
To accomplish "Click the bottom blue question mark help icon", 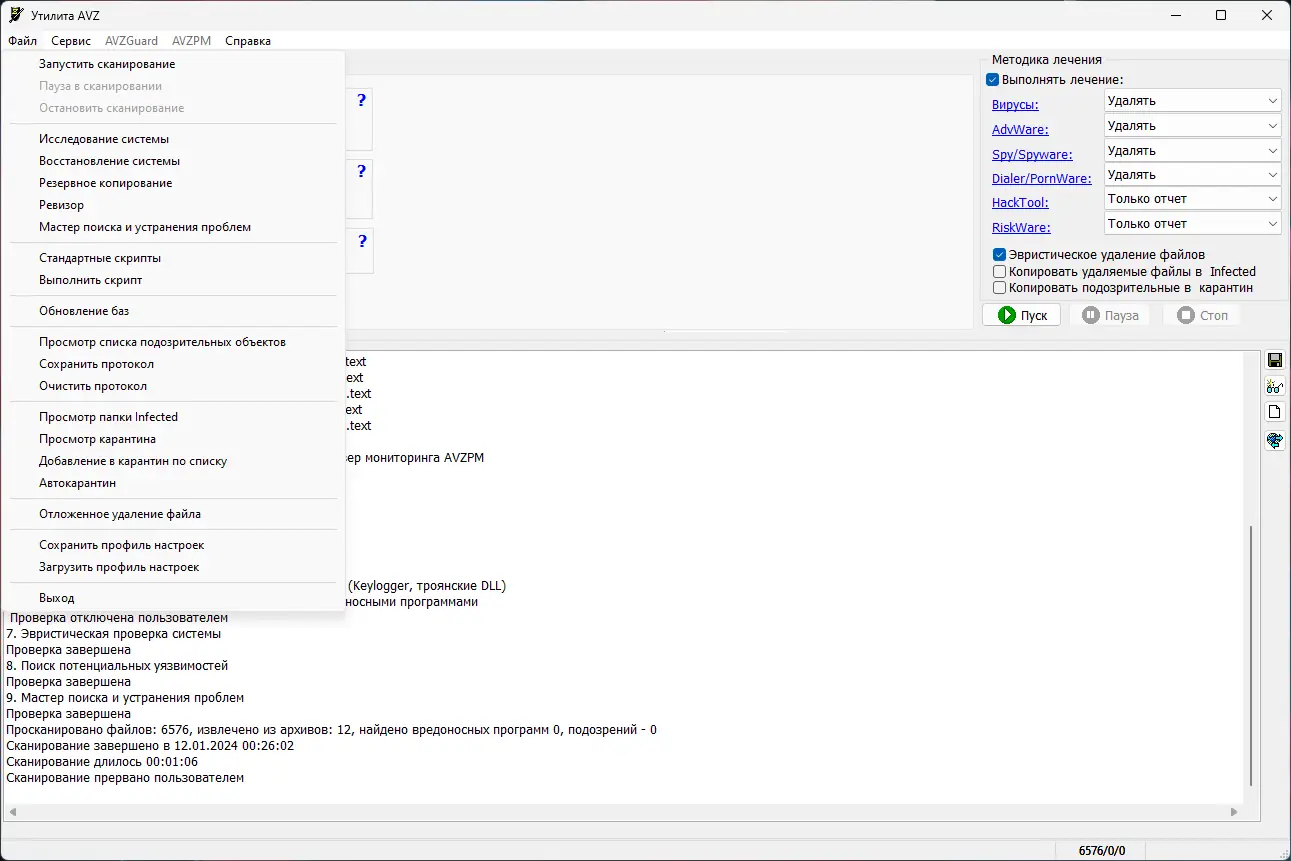I will (361, 241).
